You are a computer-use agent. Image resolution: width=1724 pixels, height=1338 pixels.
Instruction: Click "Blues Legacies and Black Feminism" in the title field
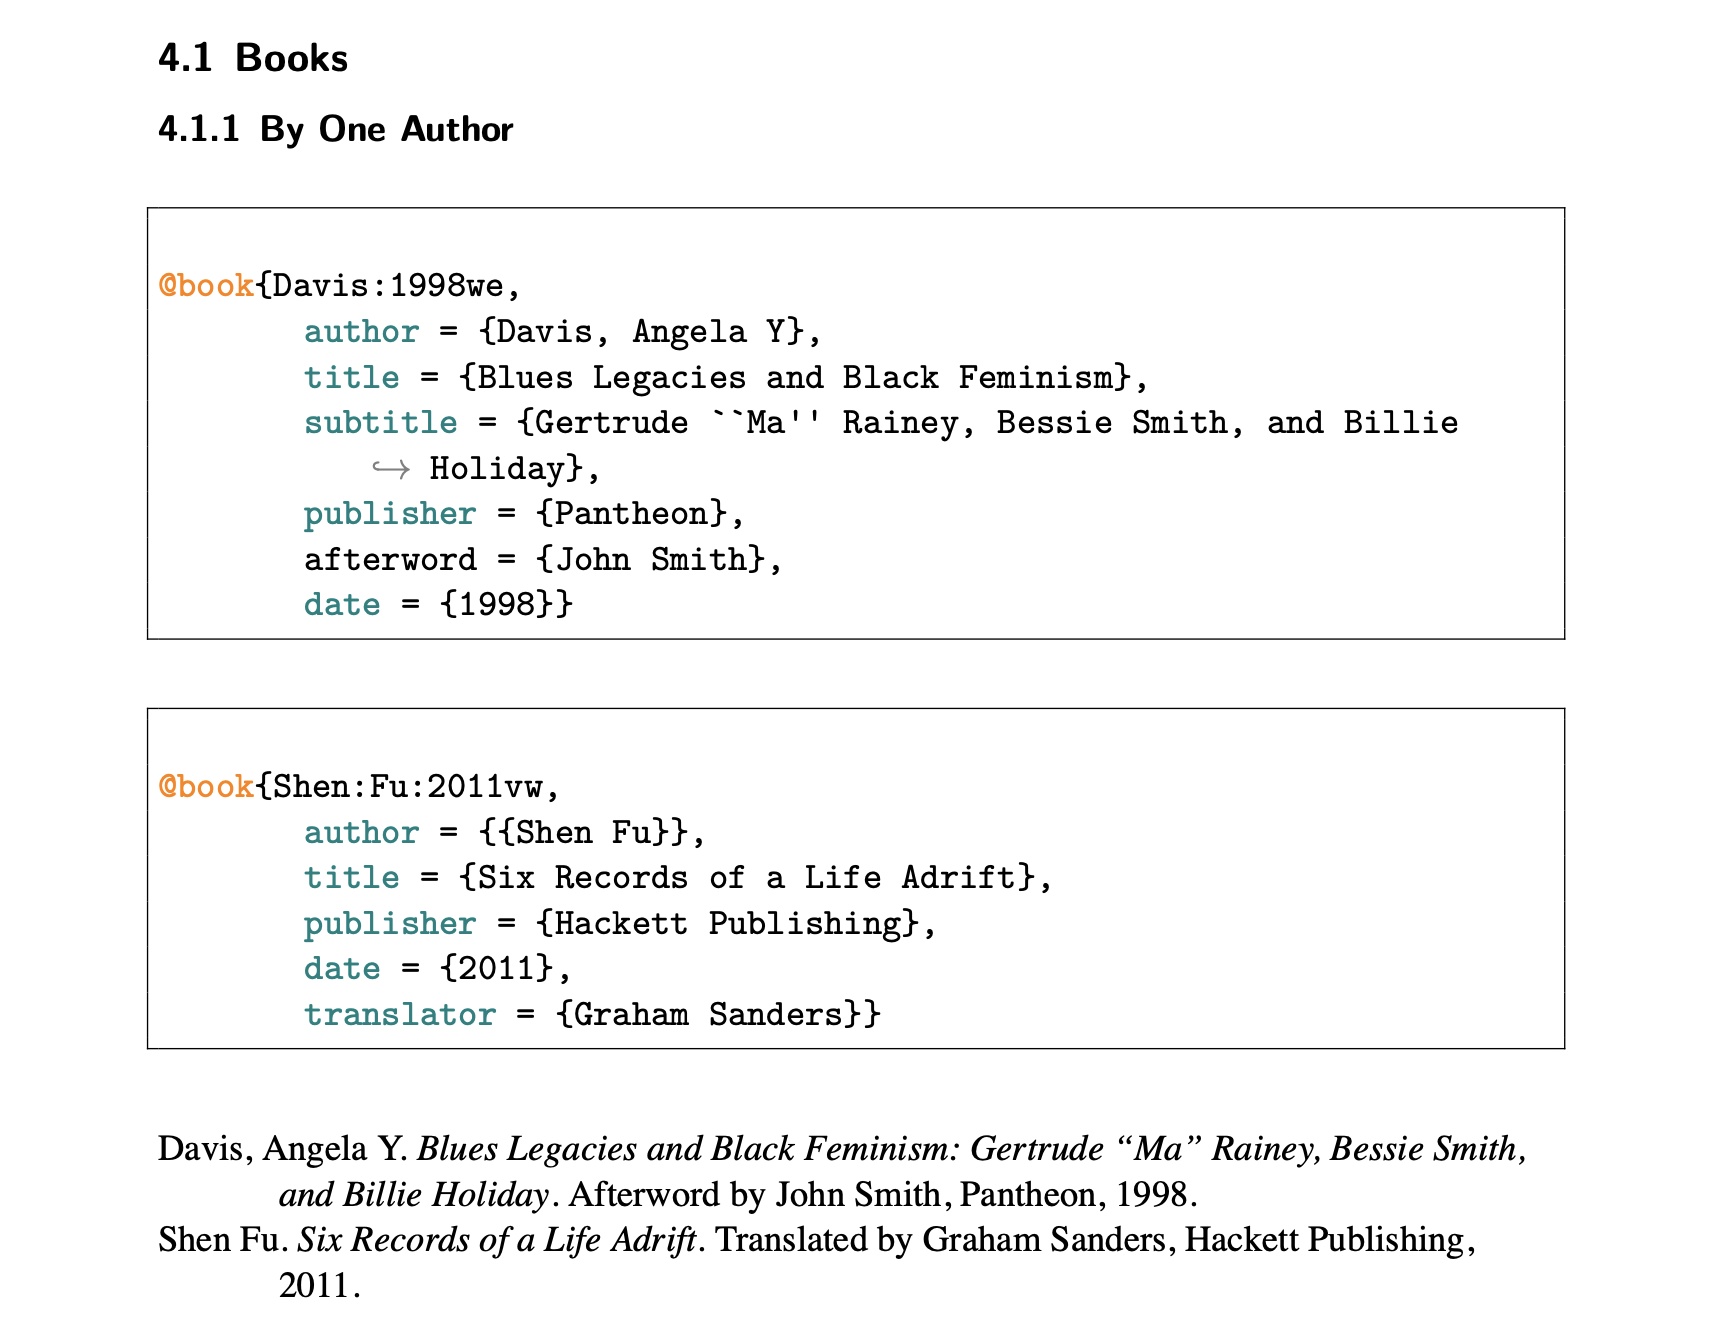(794, 378)
